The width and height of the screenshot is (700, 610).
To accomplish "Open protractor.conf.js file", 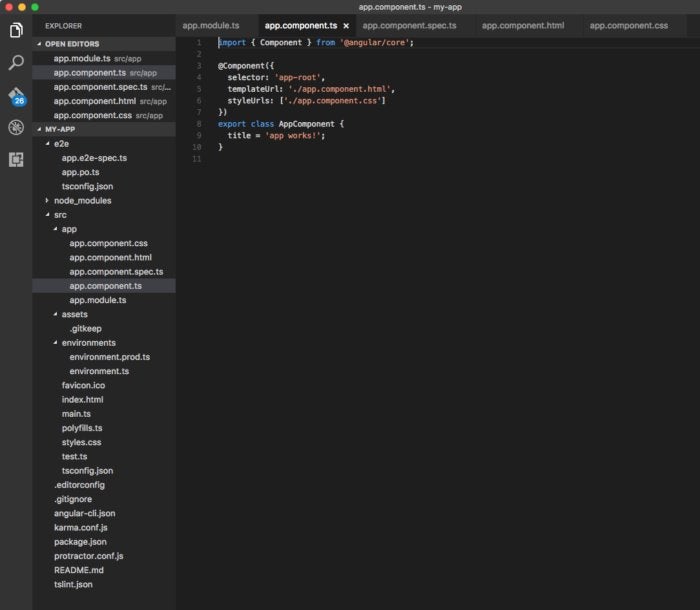I will [104, 556].
